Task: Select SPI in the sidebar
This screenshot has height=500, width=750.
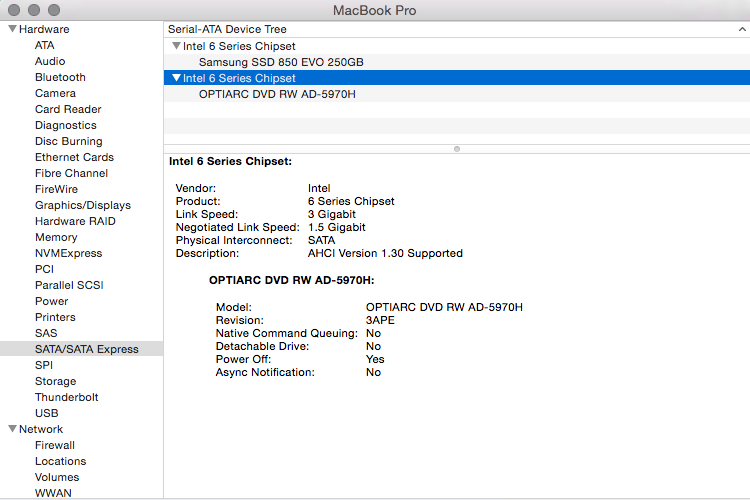Action: (x=44, y=365)
